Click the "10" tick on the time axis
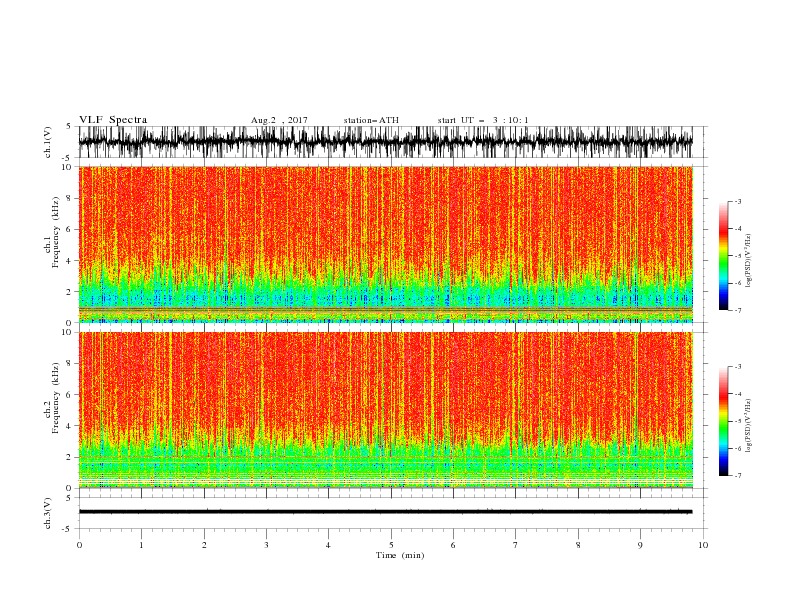 pos(703,545)
